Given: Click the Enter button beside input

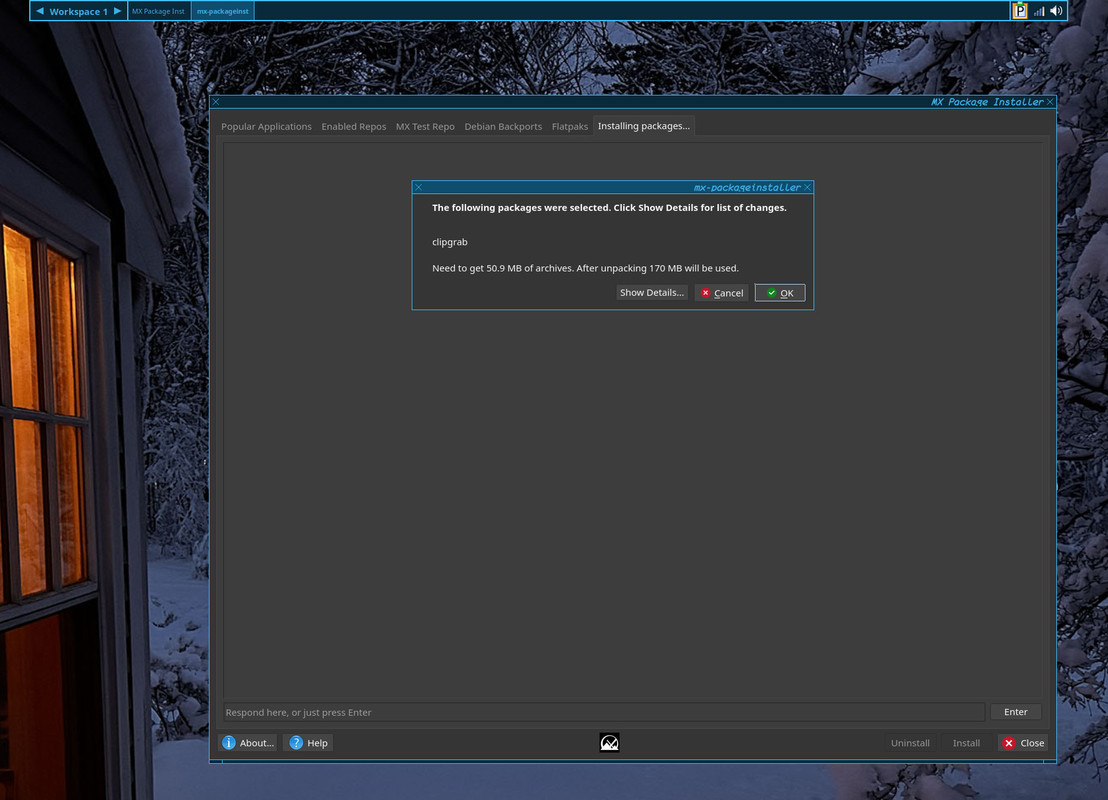Looking at the screenshot, I should pos(1015,712).
